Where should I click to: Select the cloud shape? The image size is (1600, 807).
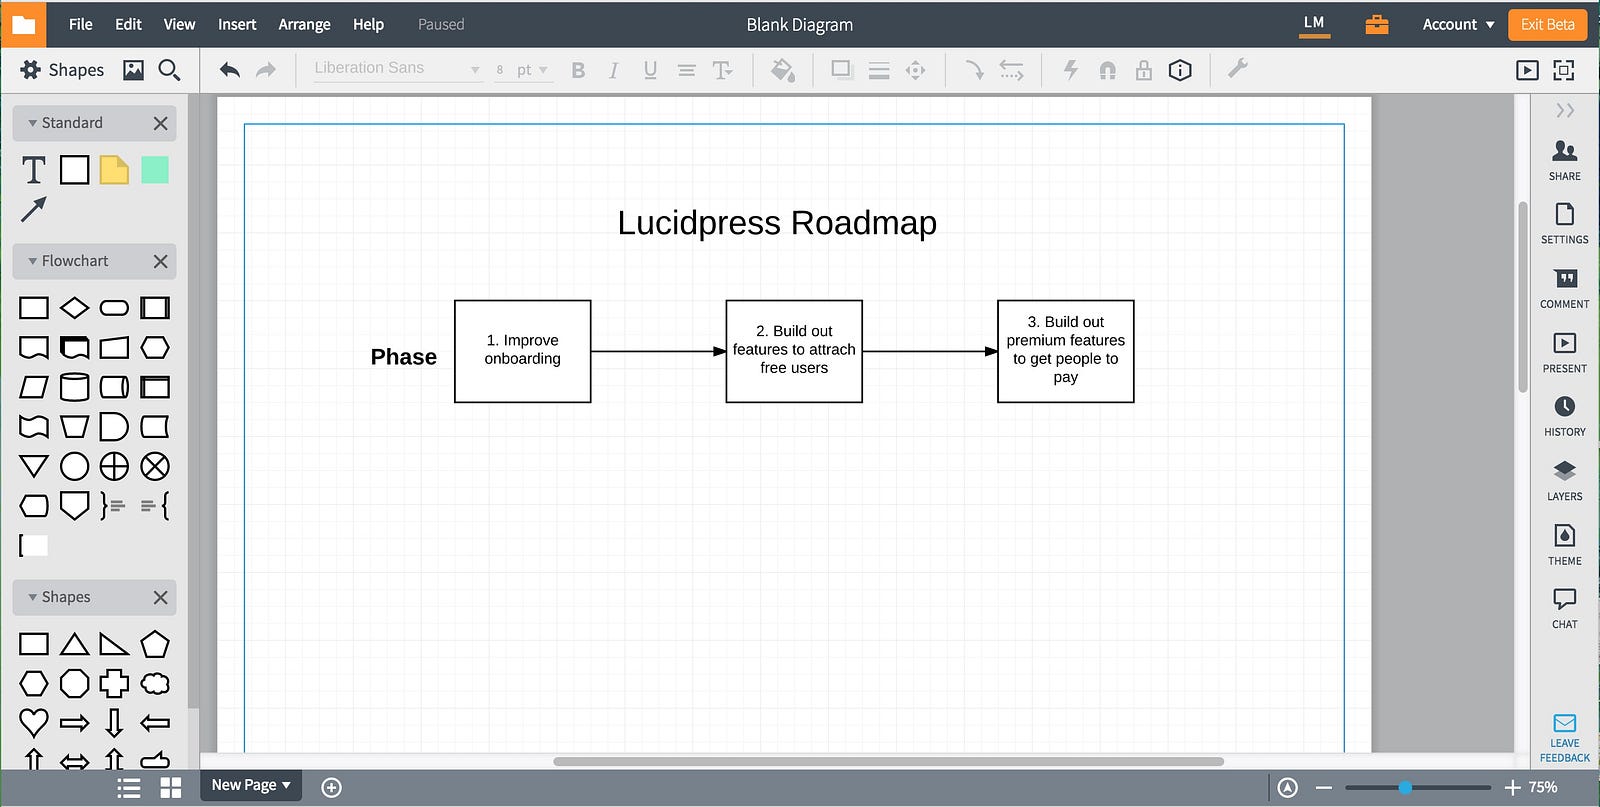tap(155, 684)
